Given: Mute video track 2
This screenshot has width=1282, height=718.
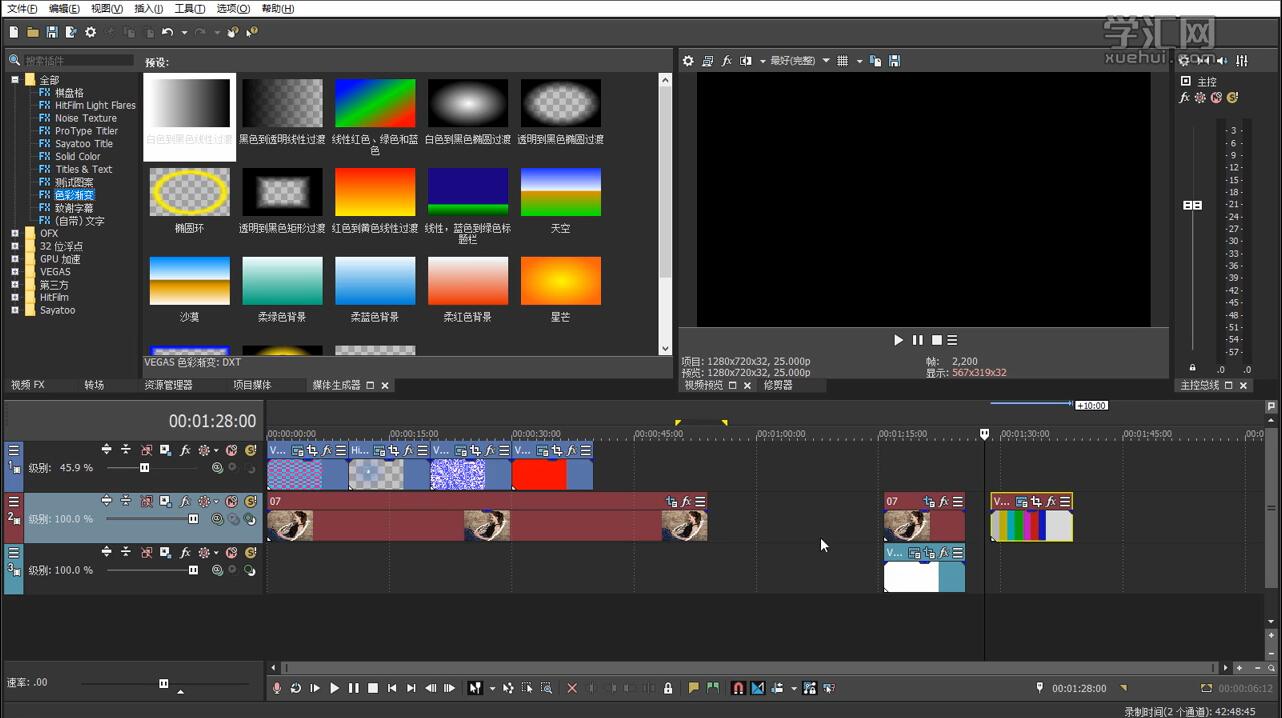Looking at the screenshot, I should coord(231,501).
